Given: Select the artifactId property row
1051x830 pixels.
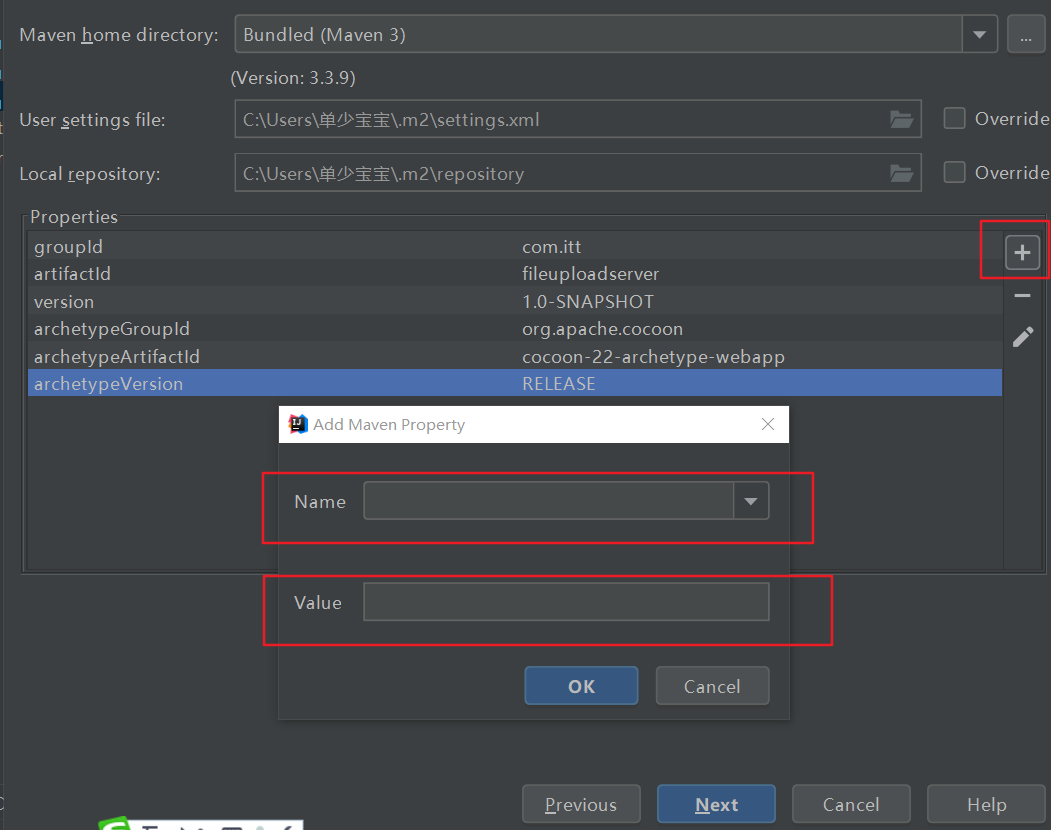Looking at the screenshot, I should 515,274.
